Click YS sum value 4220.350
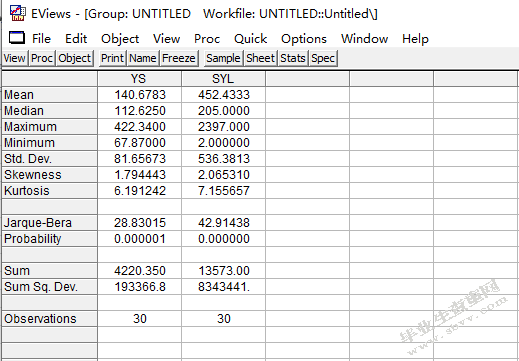 tap(140, 271)
